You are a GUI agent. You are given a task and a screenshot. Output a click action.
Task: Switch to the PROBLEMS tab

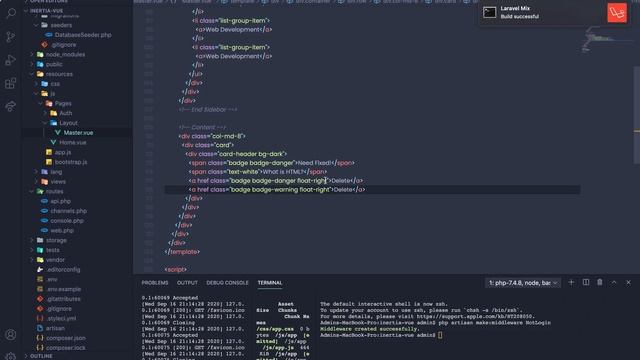[x=155, y=282]
